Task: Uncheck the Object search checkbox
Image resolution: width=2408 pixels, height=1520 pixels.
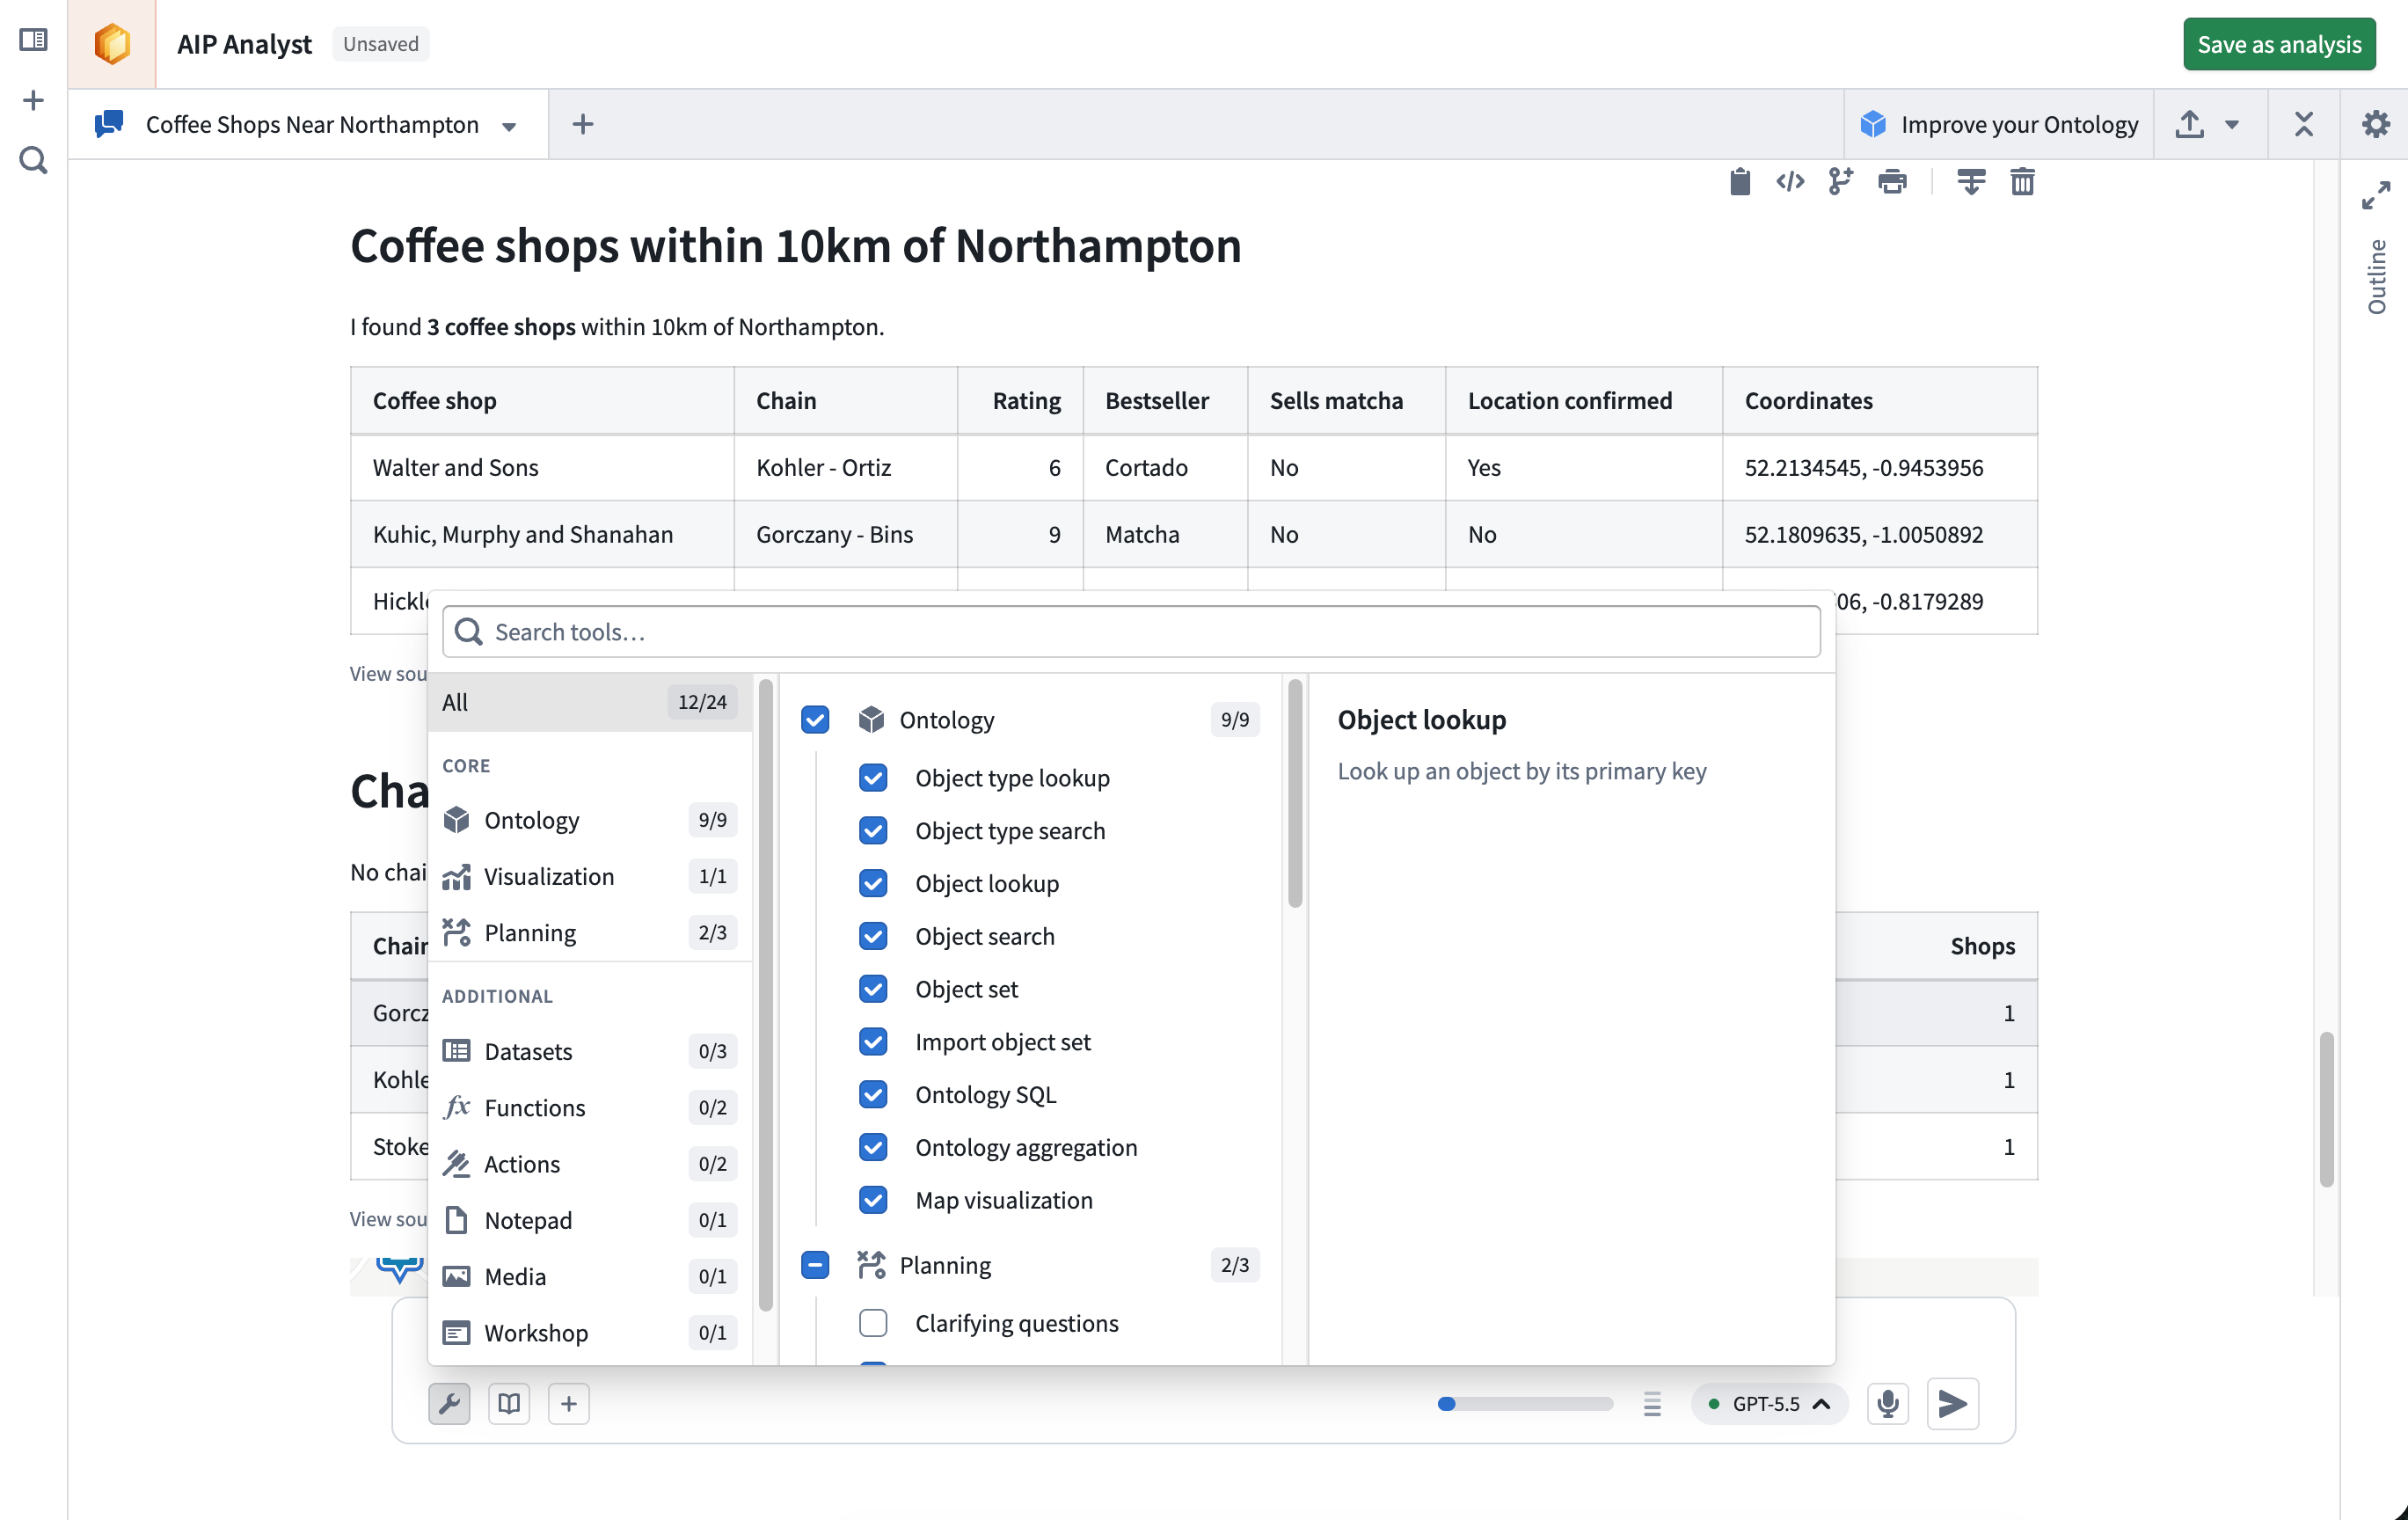Action: (x=873, y=937)
